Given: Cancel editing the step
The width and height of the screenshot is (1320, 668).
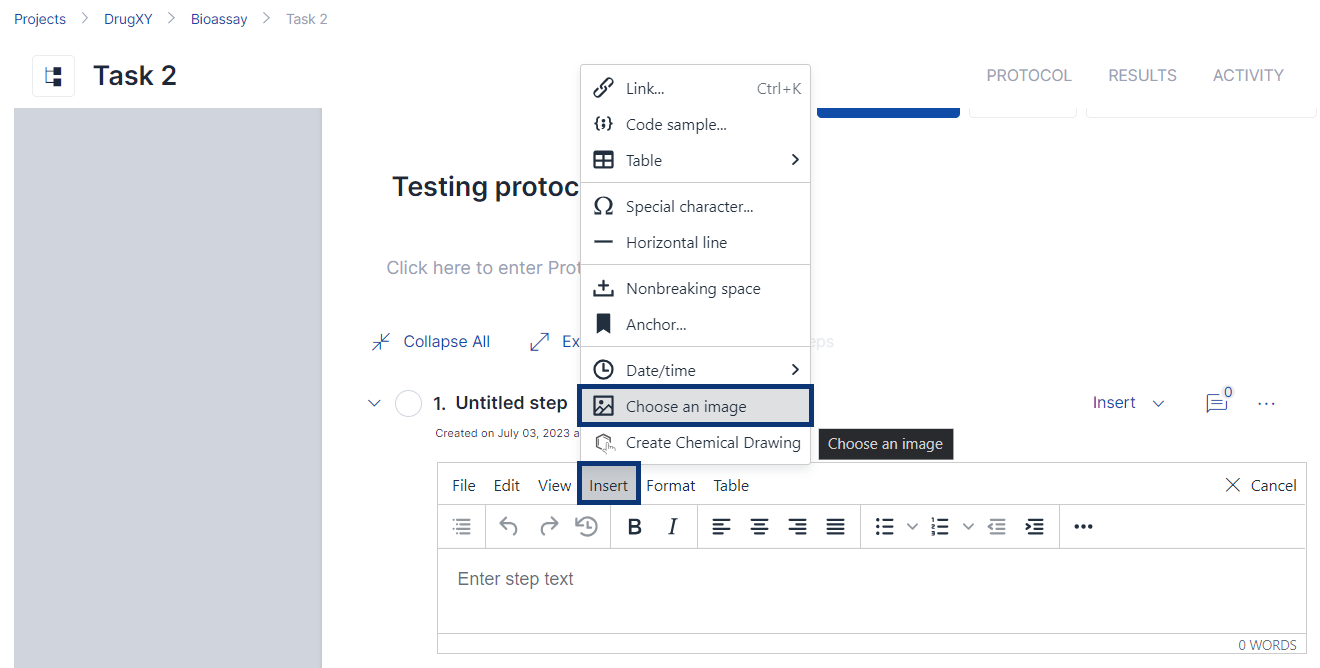Looking at the screenshot, I should (1261, 485).
